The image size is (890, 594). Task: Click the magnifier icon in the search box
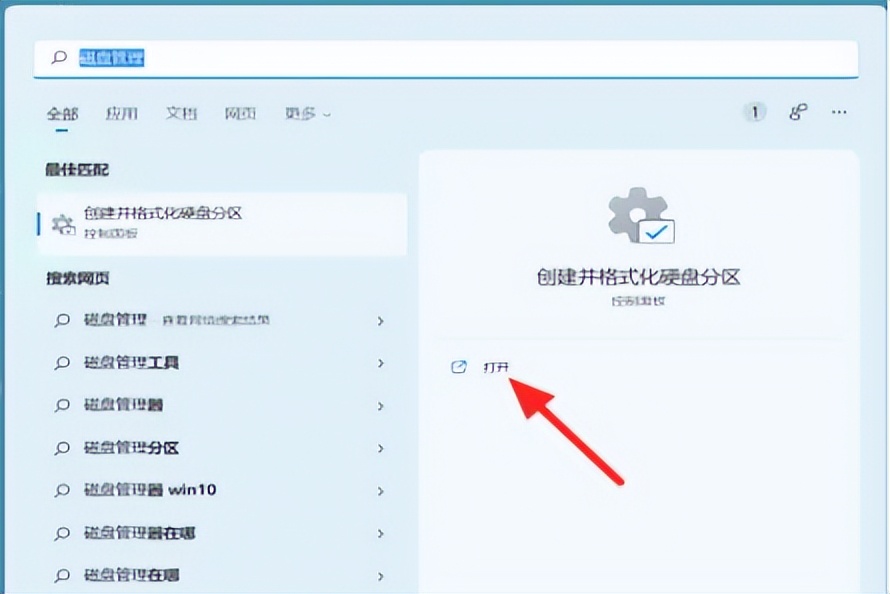59,58
